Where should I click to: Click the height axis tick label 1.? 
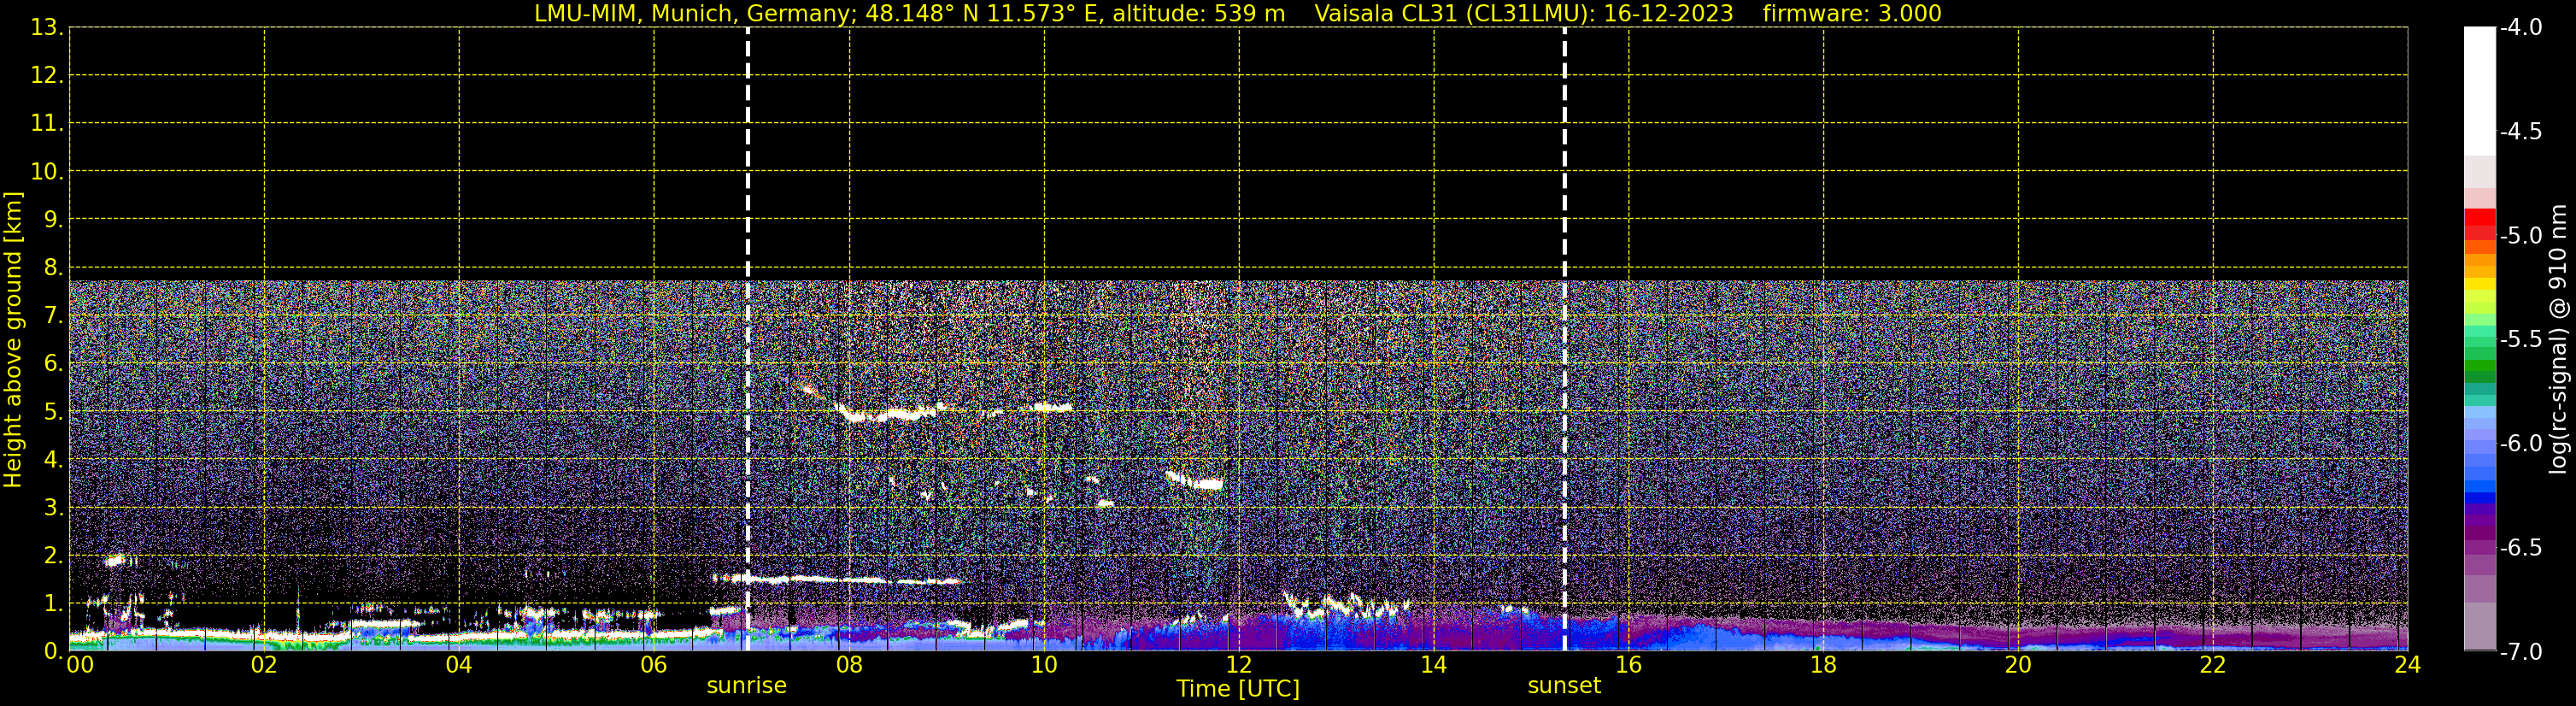tap(54, 604)
